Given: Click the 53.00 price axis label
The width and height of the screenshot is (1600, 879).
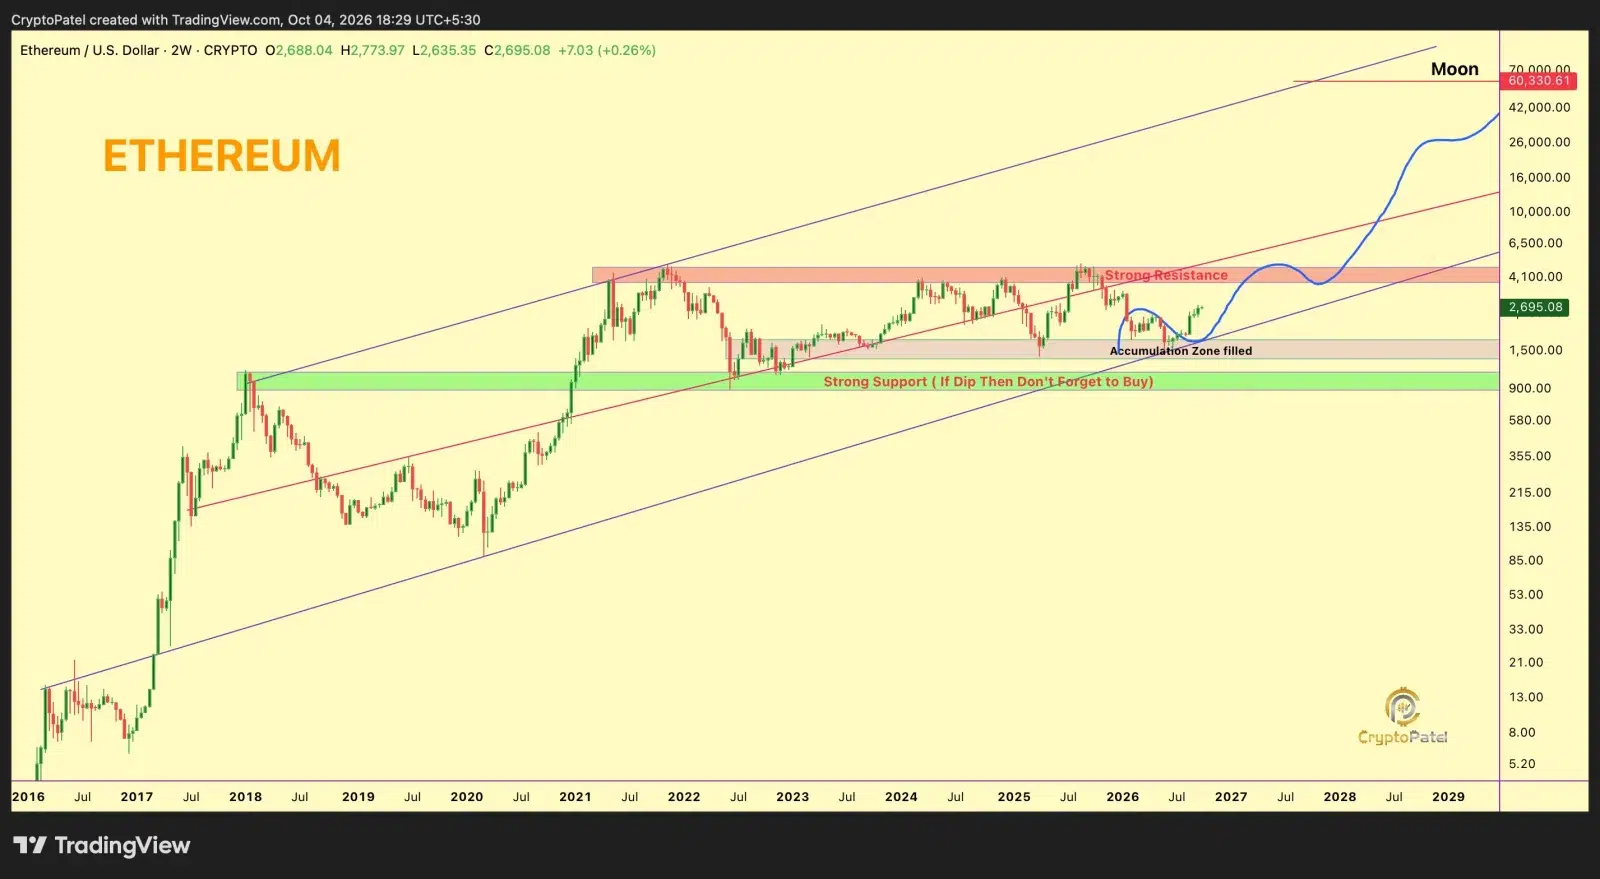Looking at the screenshot, I should [1526, 594].
